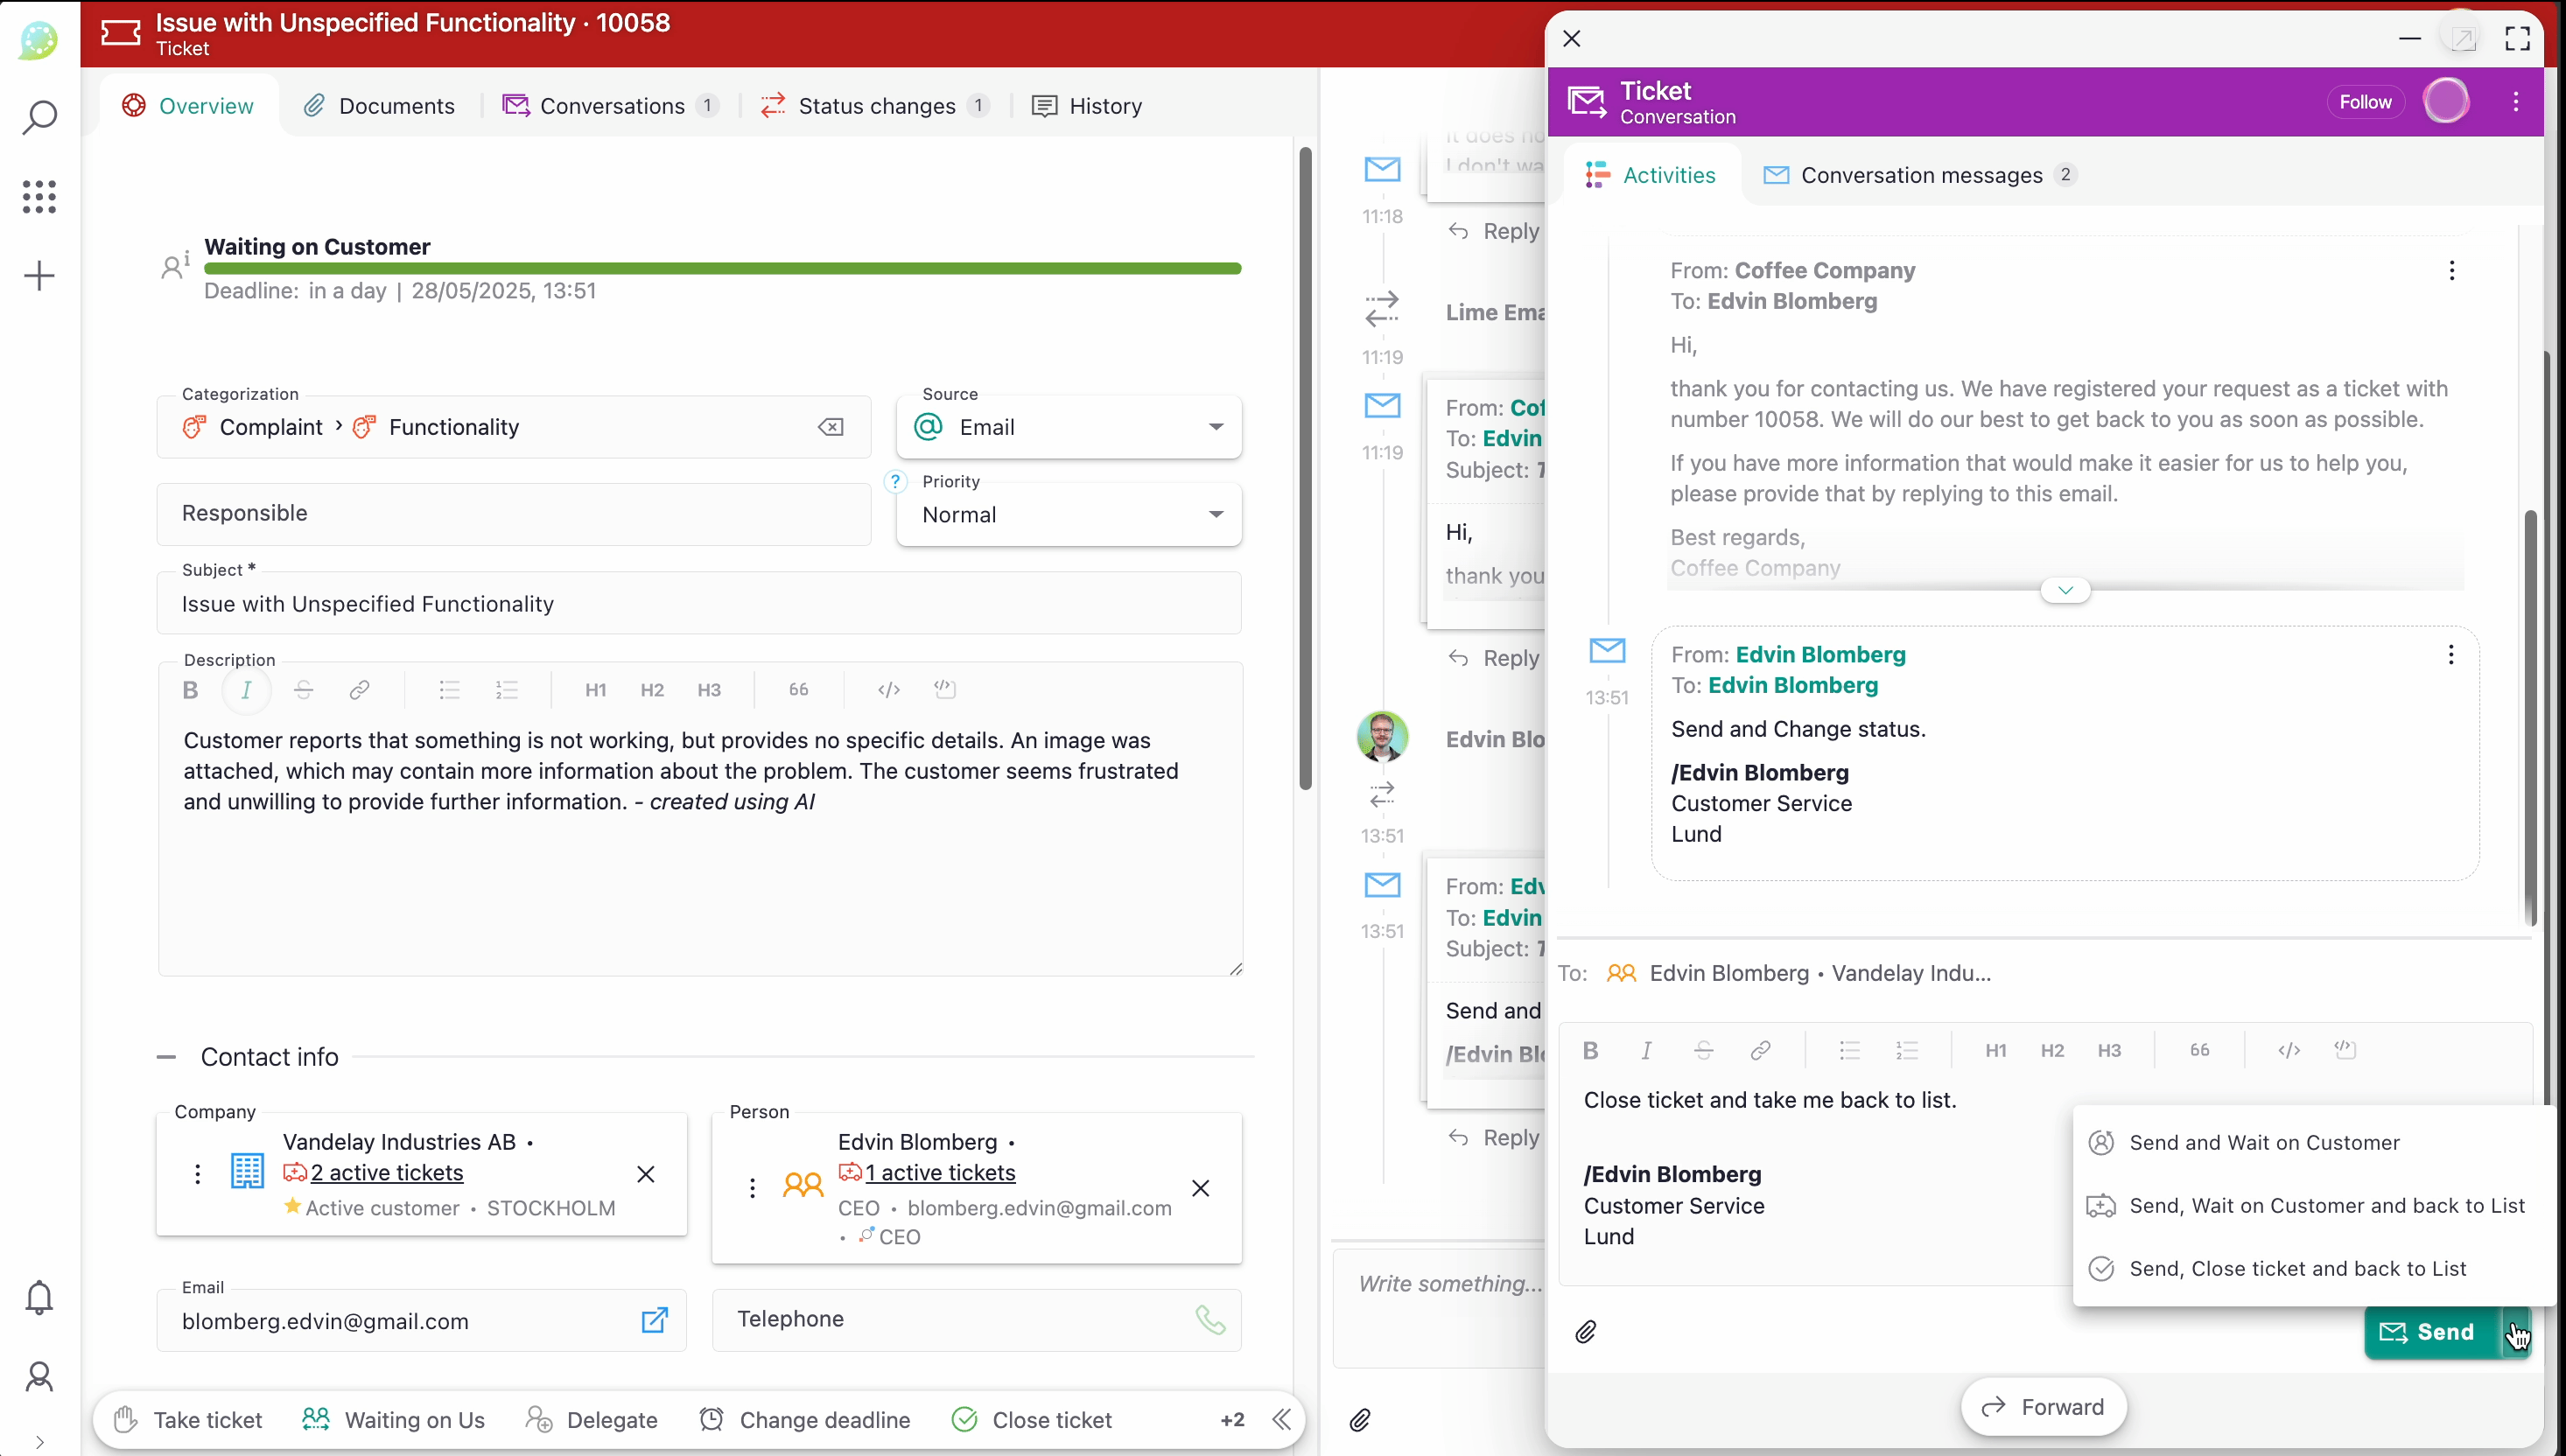Collapse the Contact info section
Viewport: 2566px width, 1456px height.
[x=166, y=1057]
